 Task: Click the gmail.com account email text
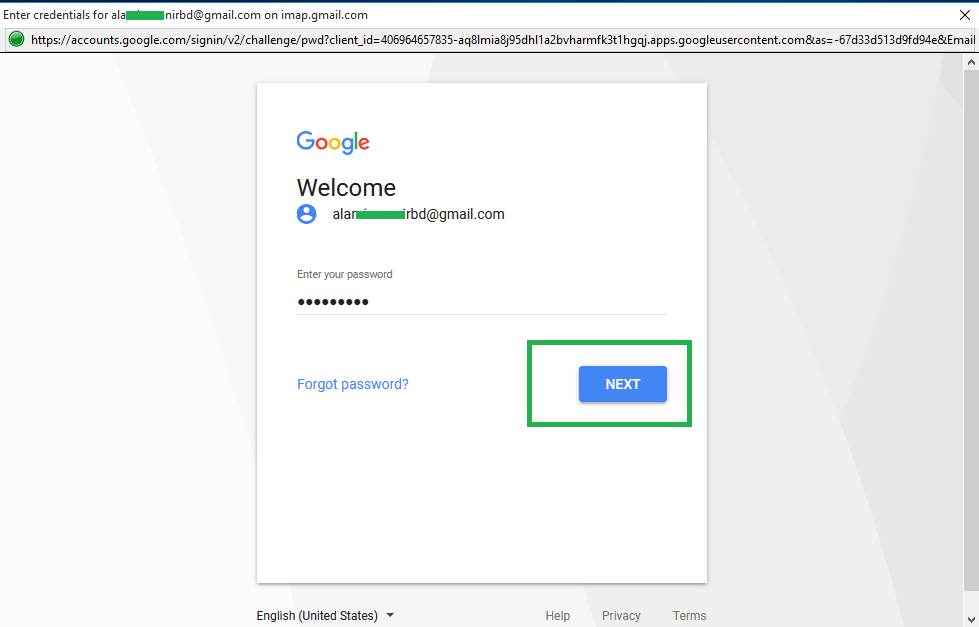[x=418, y=214]
